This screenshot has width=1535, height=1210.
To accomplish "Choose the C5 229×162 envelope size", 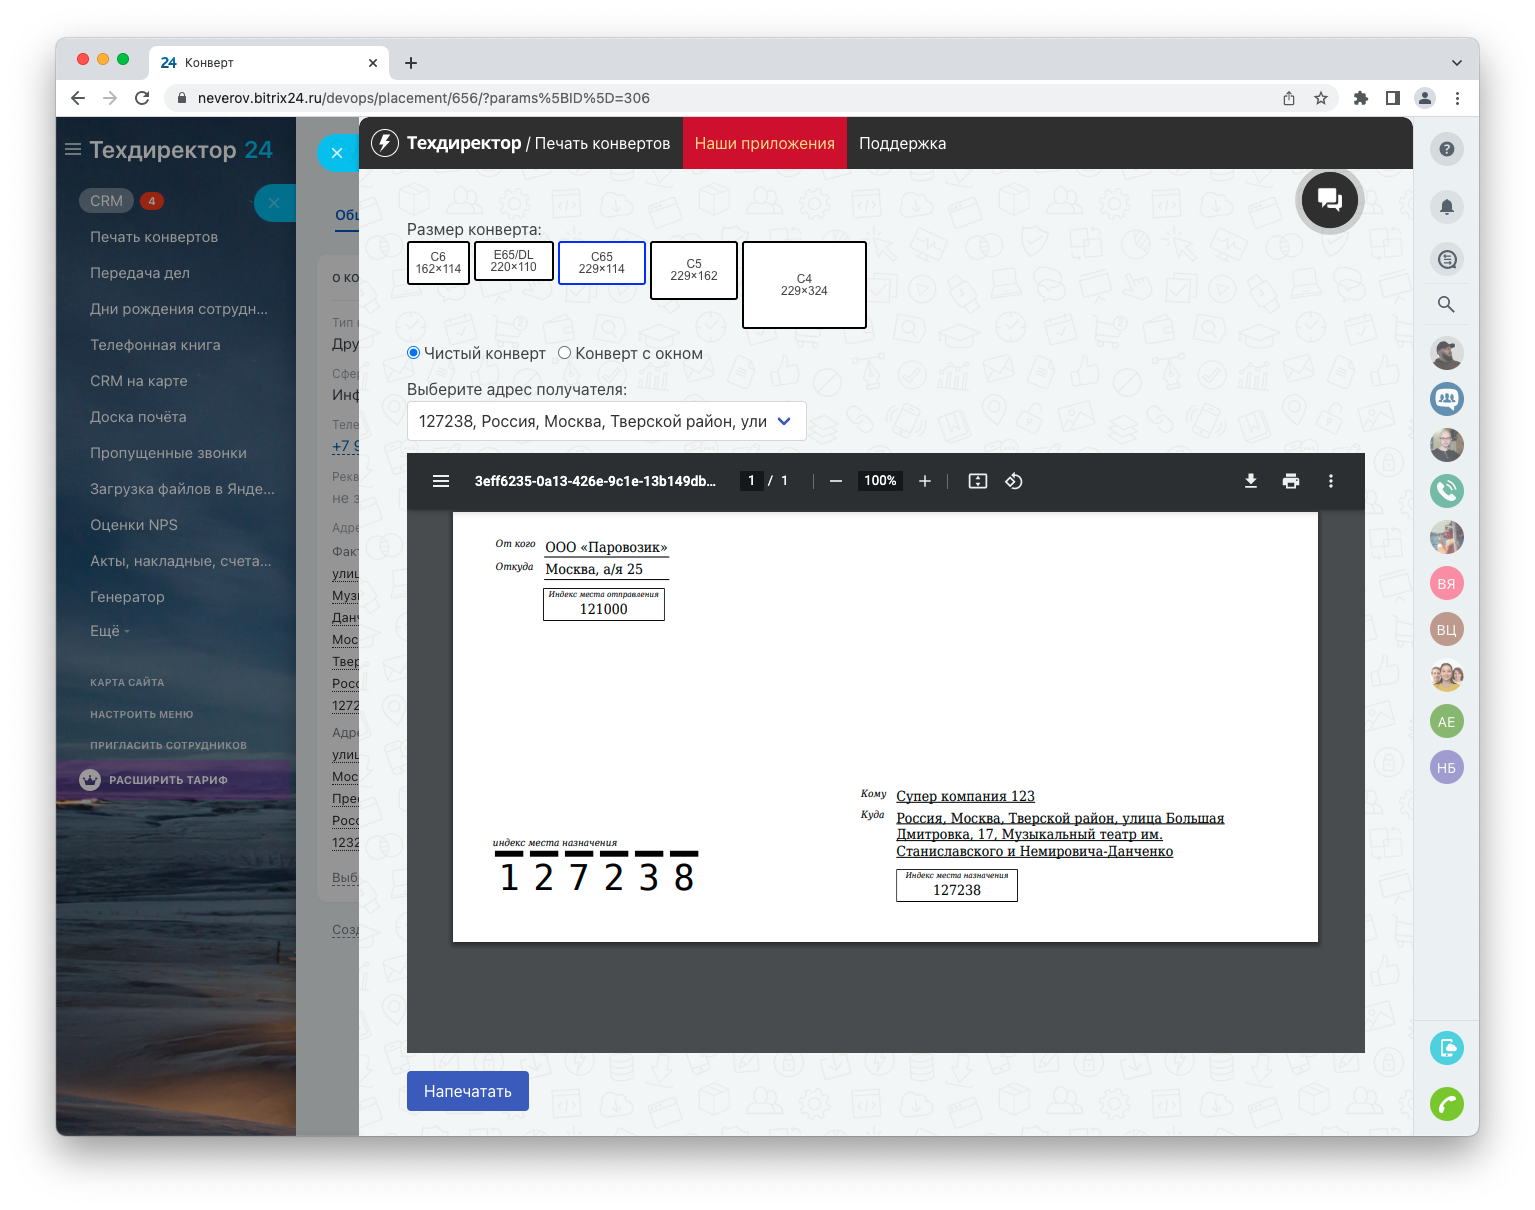I will 694,270.
